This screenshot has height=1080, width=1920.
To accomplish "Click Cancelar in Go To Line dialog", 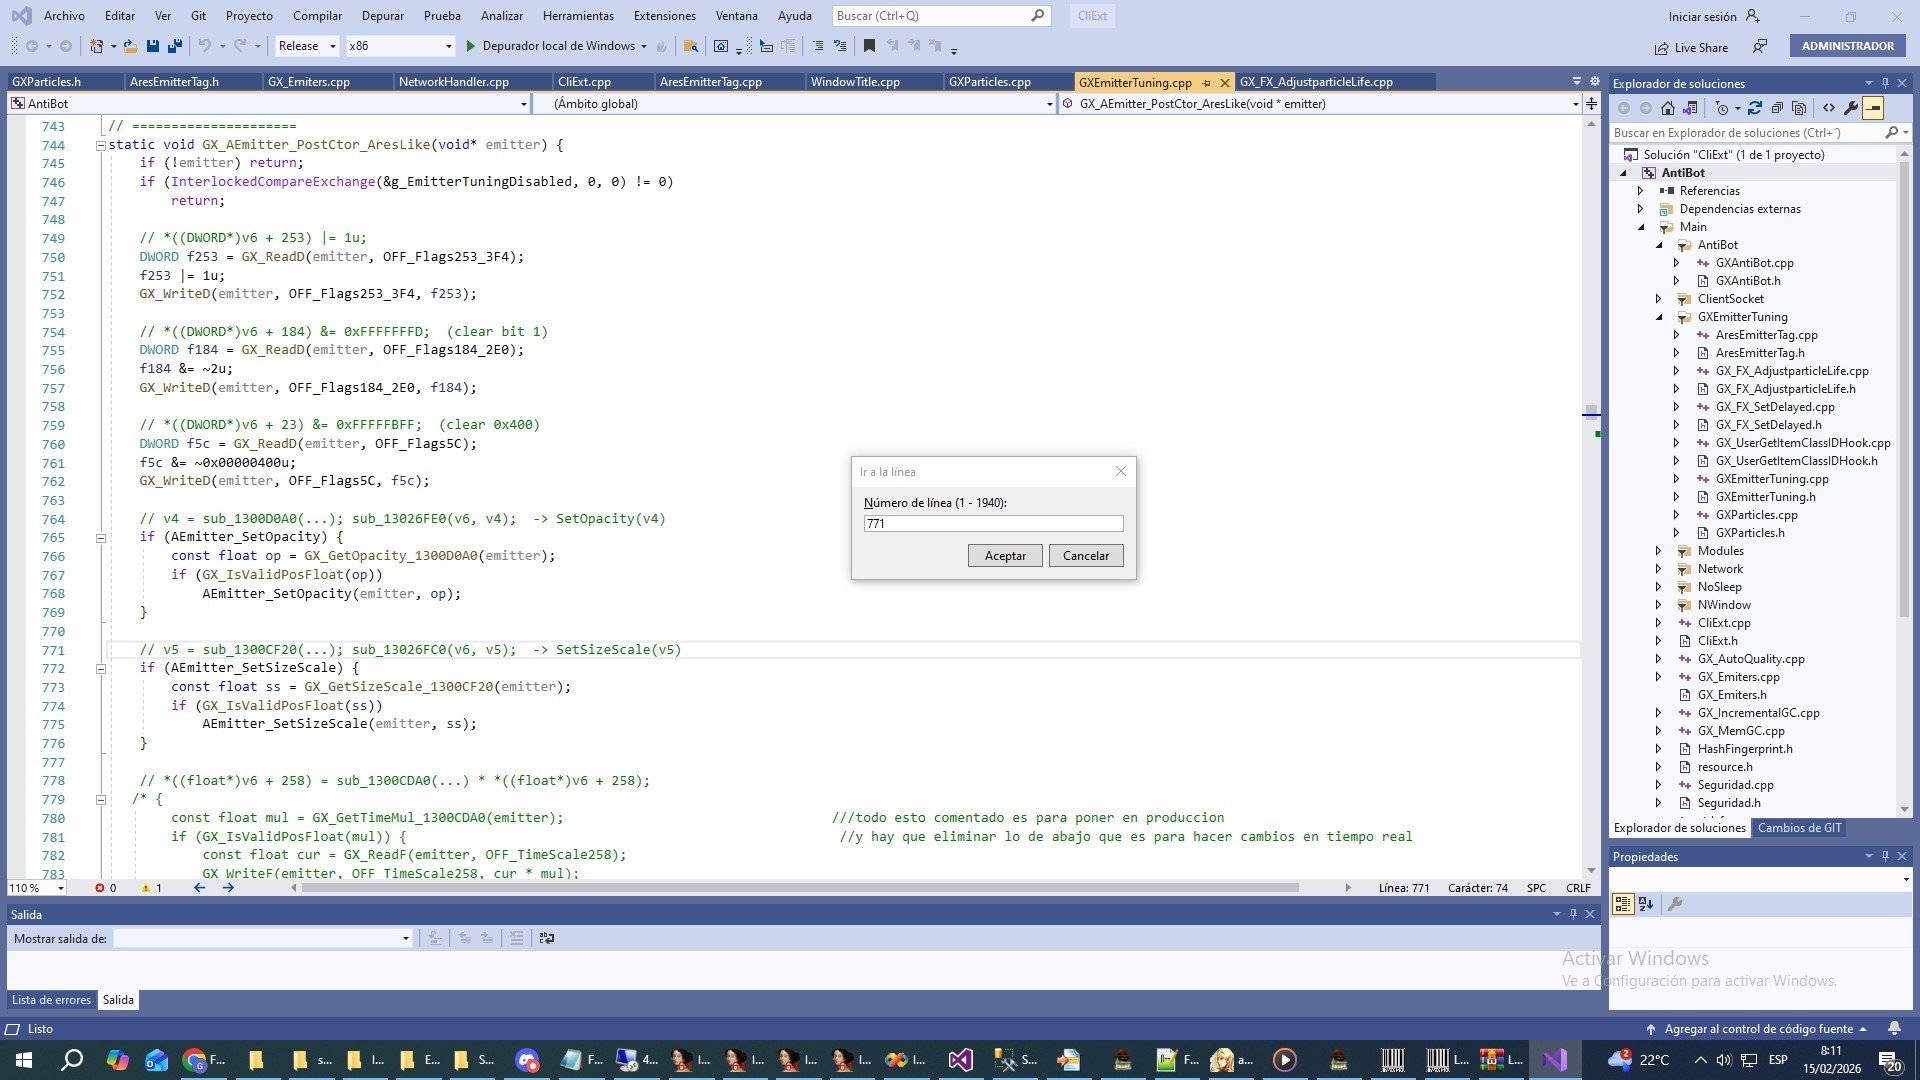I will [1085, 556].
